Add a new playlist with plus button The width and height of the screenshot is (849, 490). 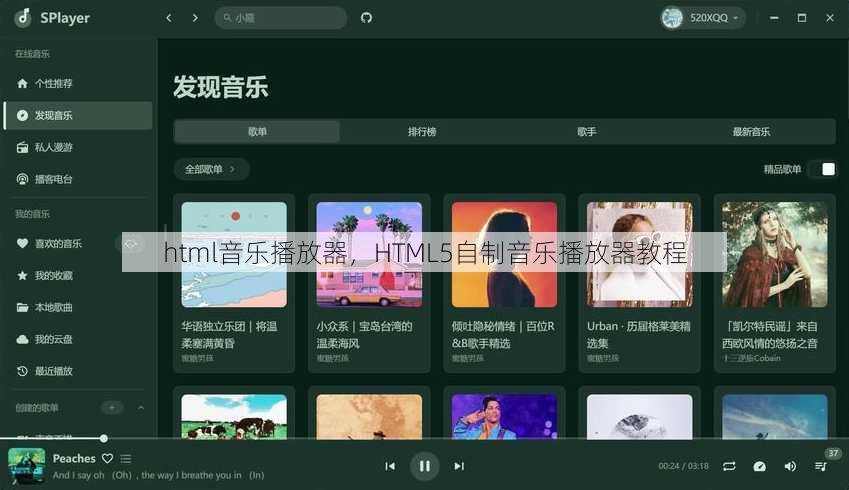pos(112,408)
